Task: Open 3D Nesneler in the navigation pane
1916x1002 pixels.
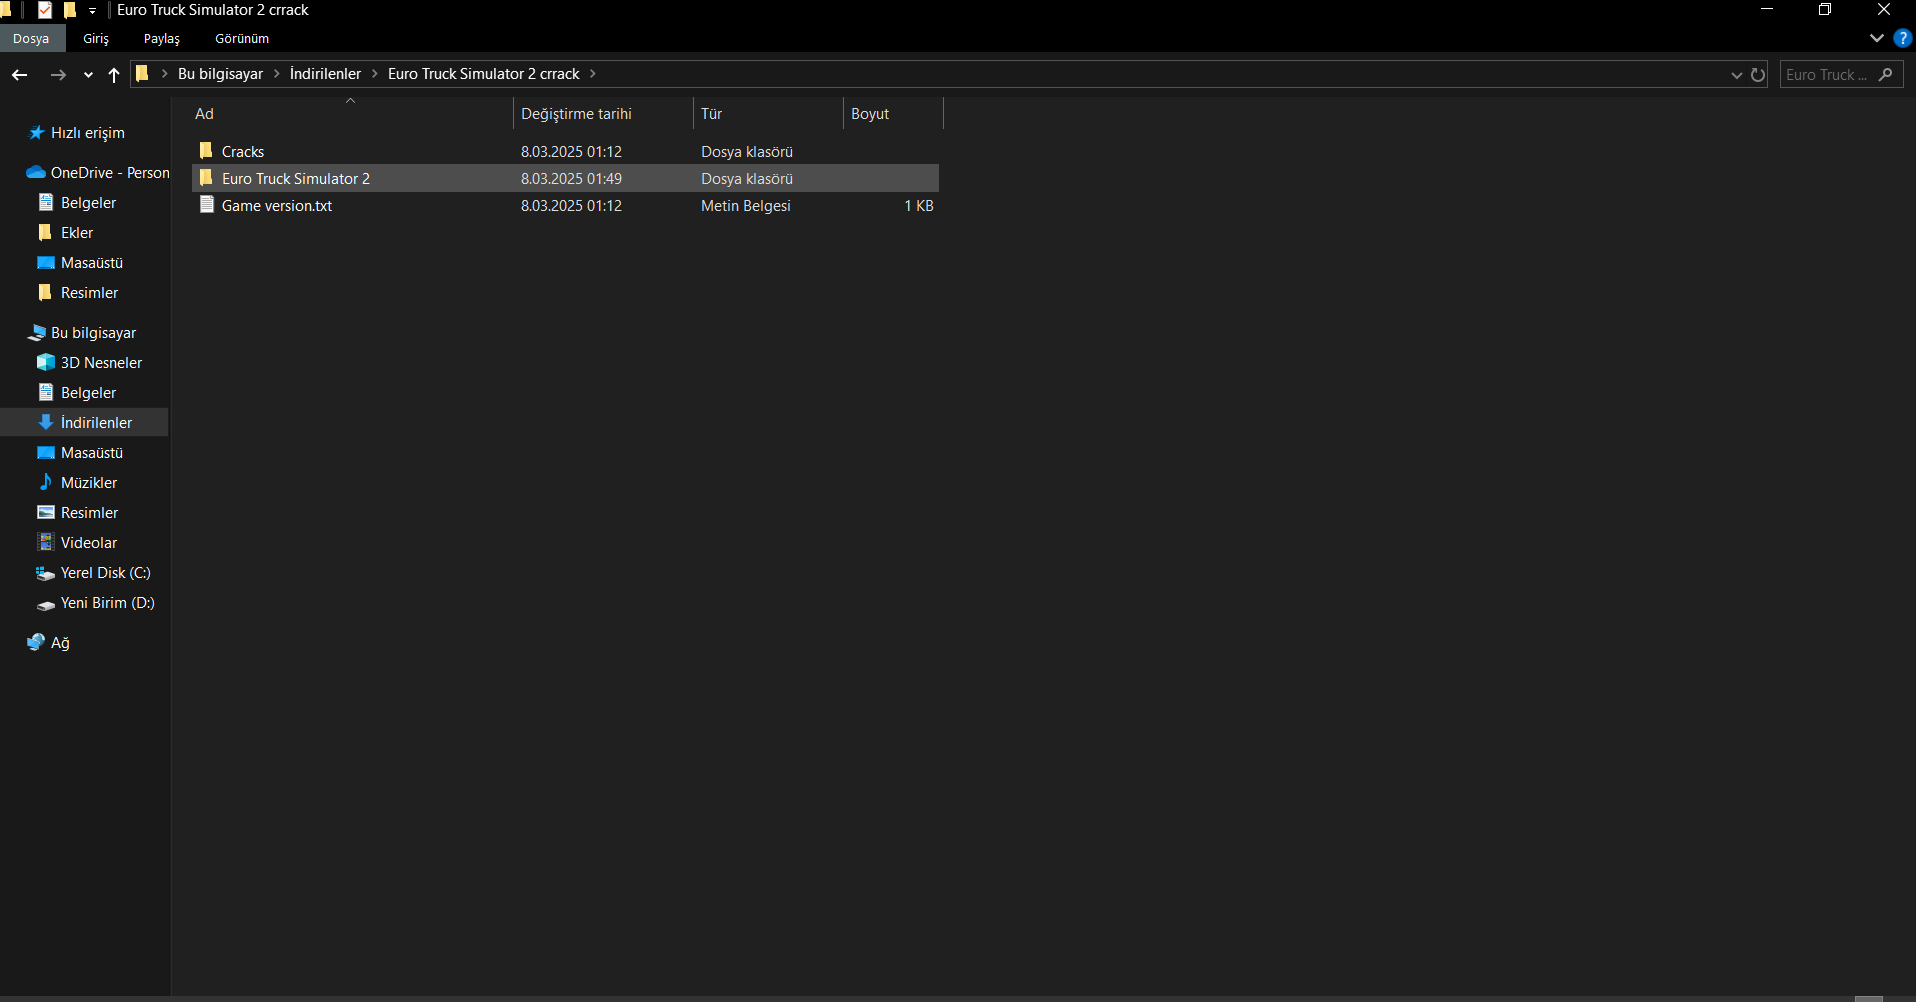Action: [x=101, y=363]
